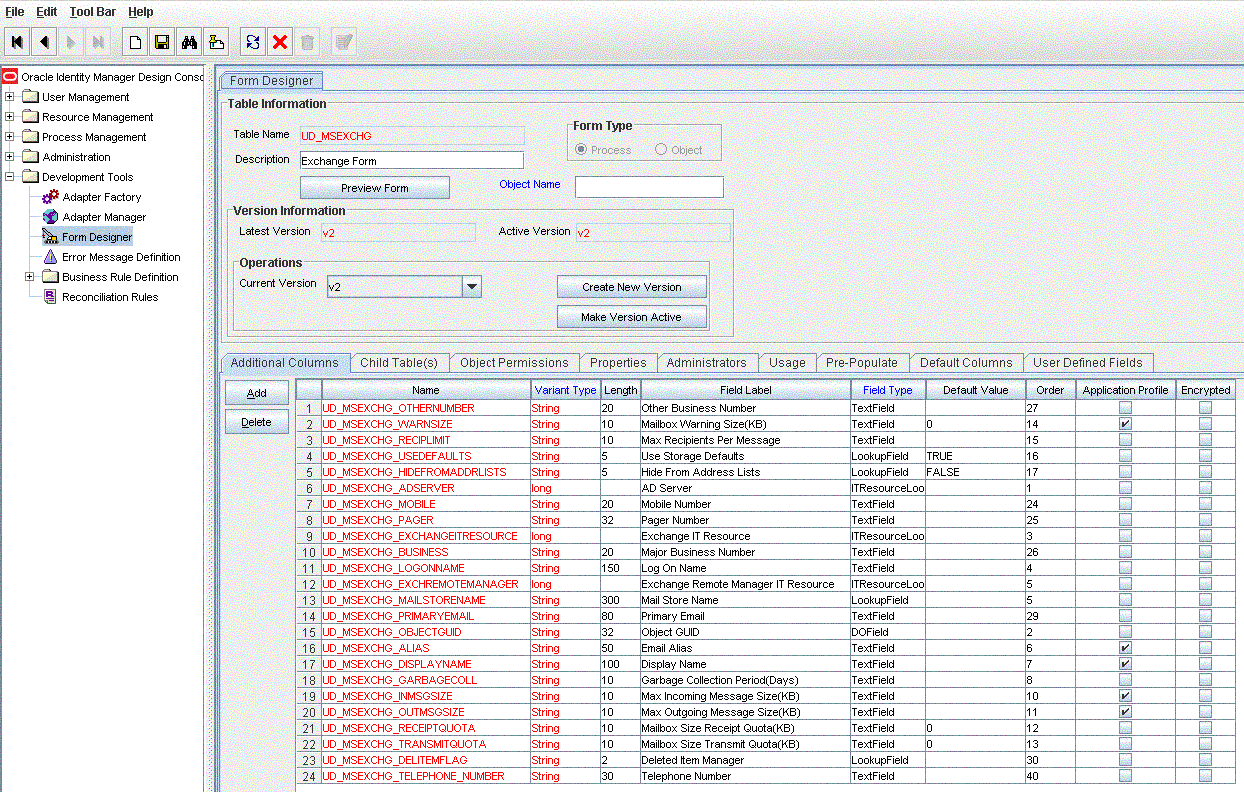Screen dimensions: 1244x792
Task: Toggle Encrypted checkbox for UD_MSEXCHG_LOGONNAME
Action: (1205, 568)
